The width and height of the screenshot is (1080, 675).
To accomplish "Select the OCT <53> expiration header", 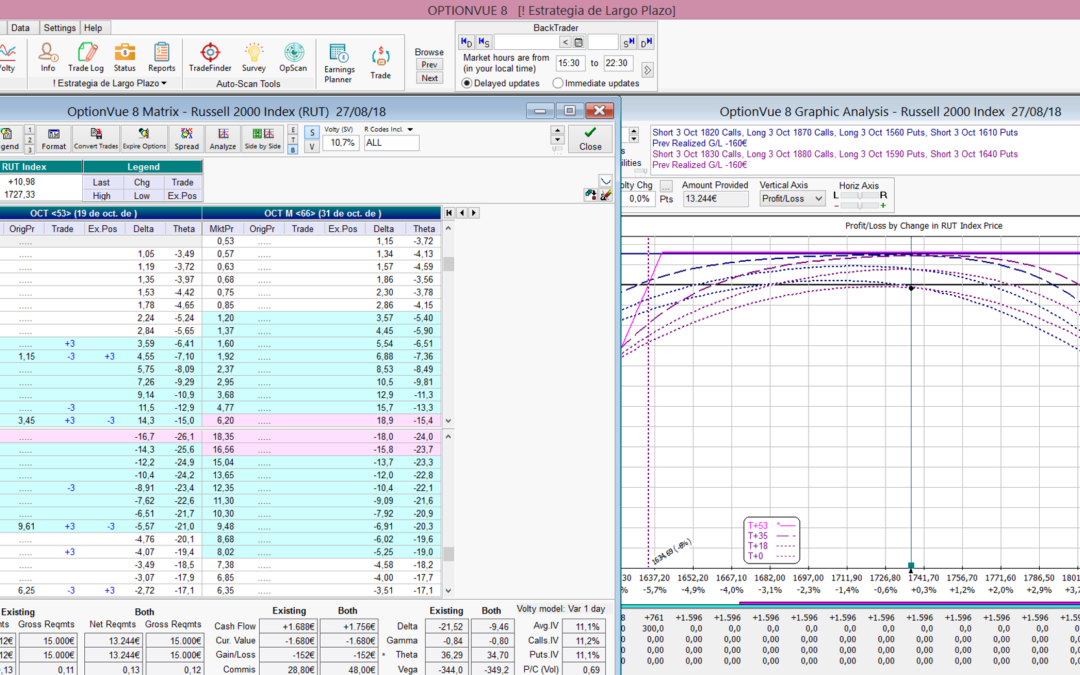I will [101, 213].
